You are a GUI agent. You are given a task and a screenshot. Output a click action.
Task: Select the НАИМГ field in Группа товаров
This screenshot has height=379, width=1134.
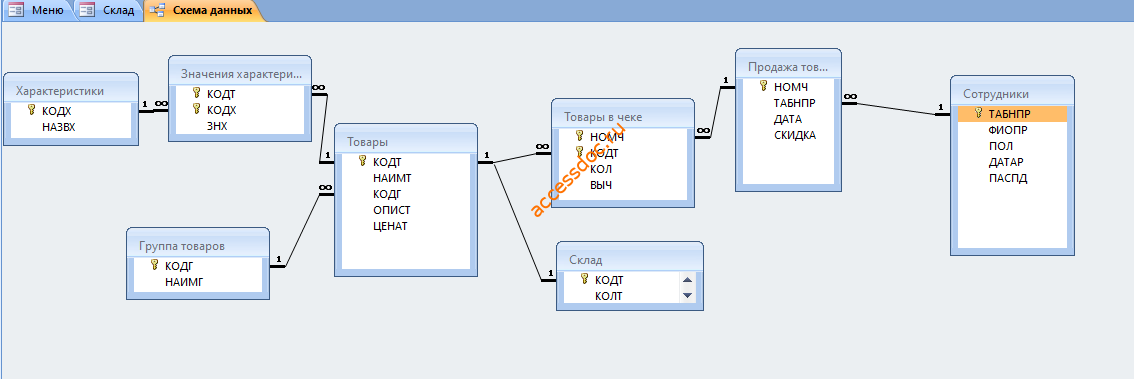point(184,282)
